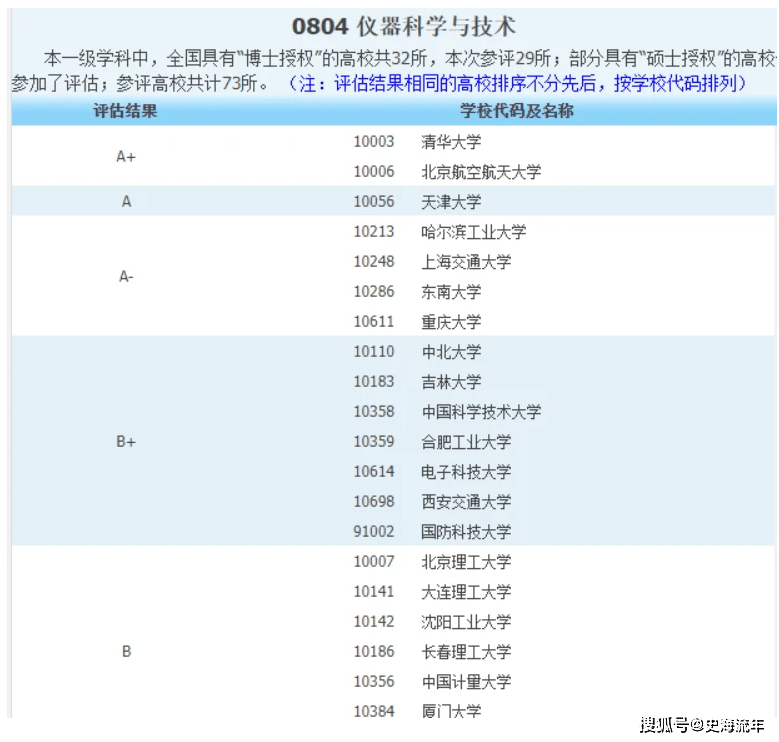Click school name 东南大学
779x742 pixels.
(451, 292)
